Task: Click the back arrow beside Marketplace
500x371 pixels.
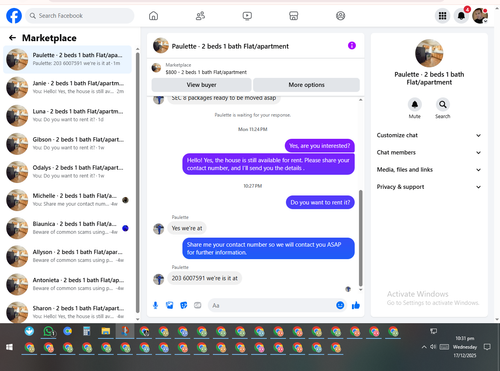Action: tap(12, 38)
